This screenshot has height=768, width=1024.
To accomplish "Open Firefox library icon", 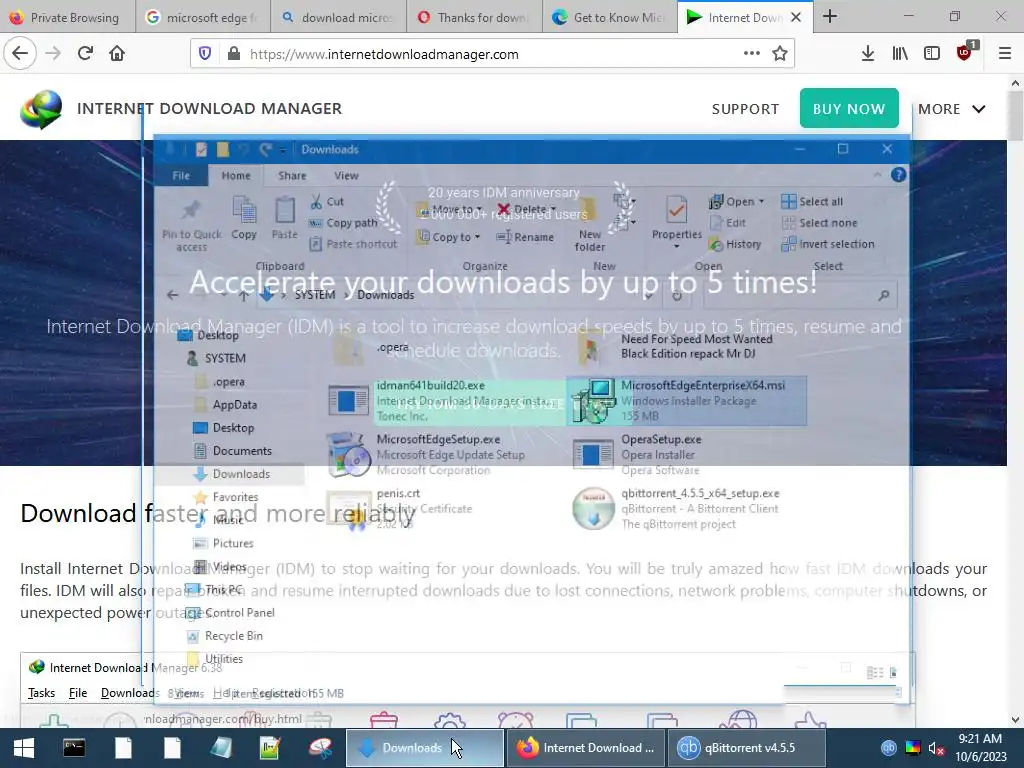I will click(x=900, y=54).
